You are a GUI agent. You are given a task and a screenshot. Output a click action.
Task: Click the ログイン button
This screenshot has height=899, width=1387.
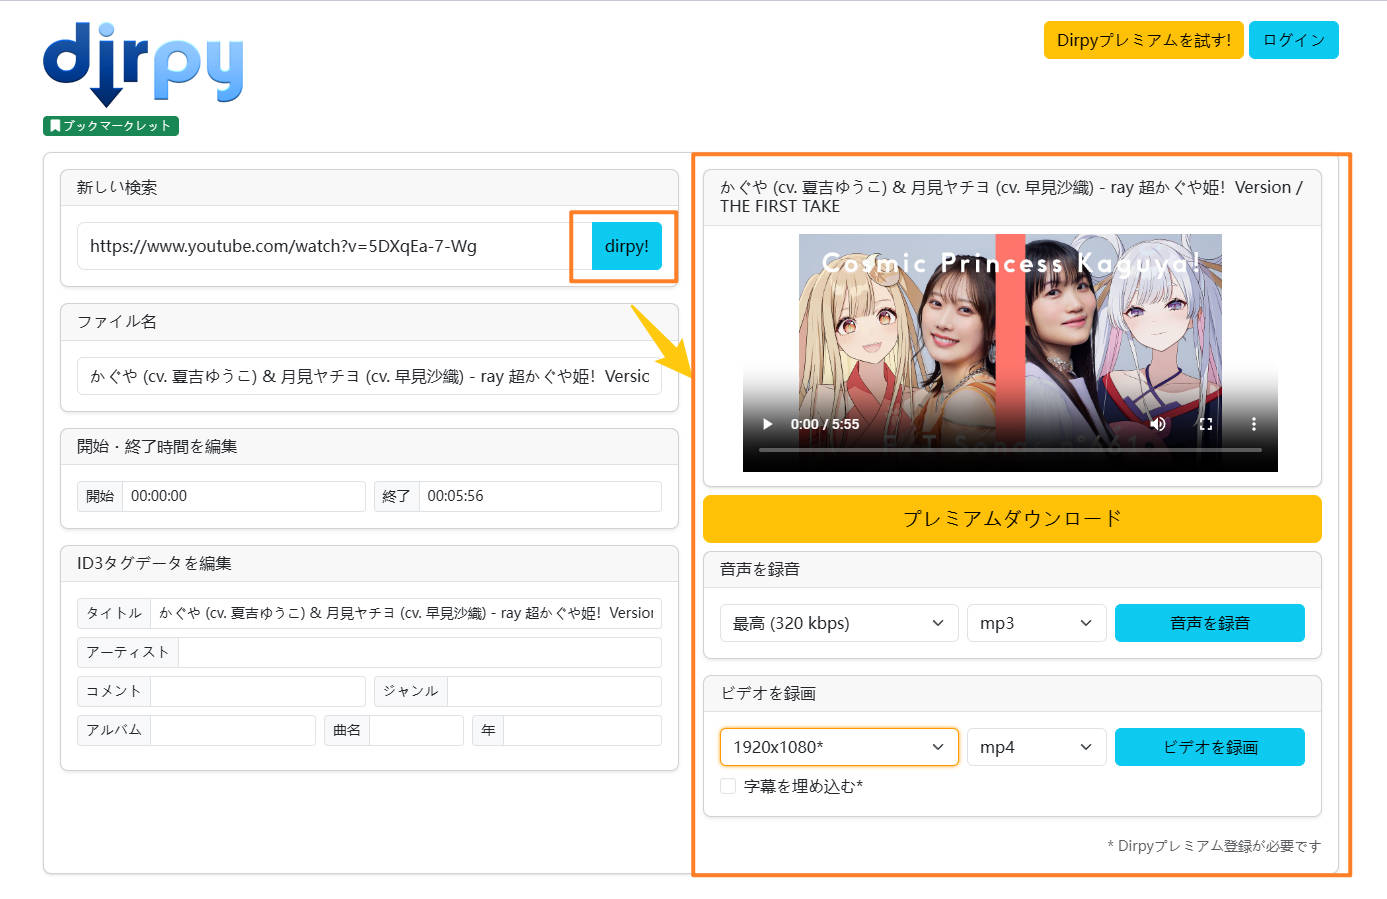tap(1294, 40)
